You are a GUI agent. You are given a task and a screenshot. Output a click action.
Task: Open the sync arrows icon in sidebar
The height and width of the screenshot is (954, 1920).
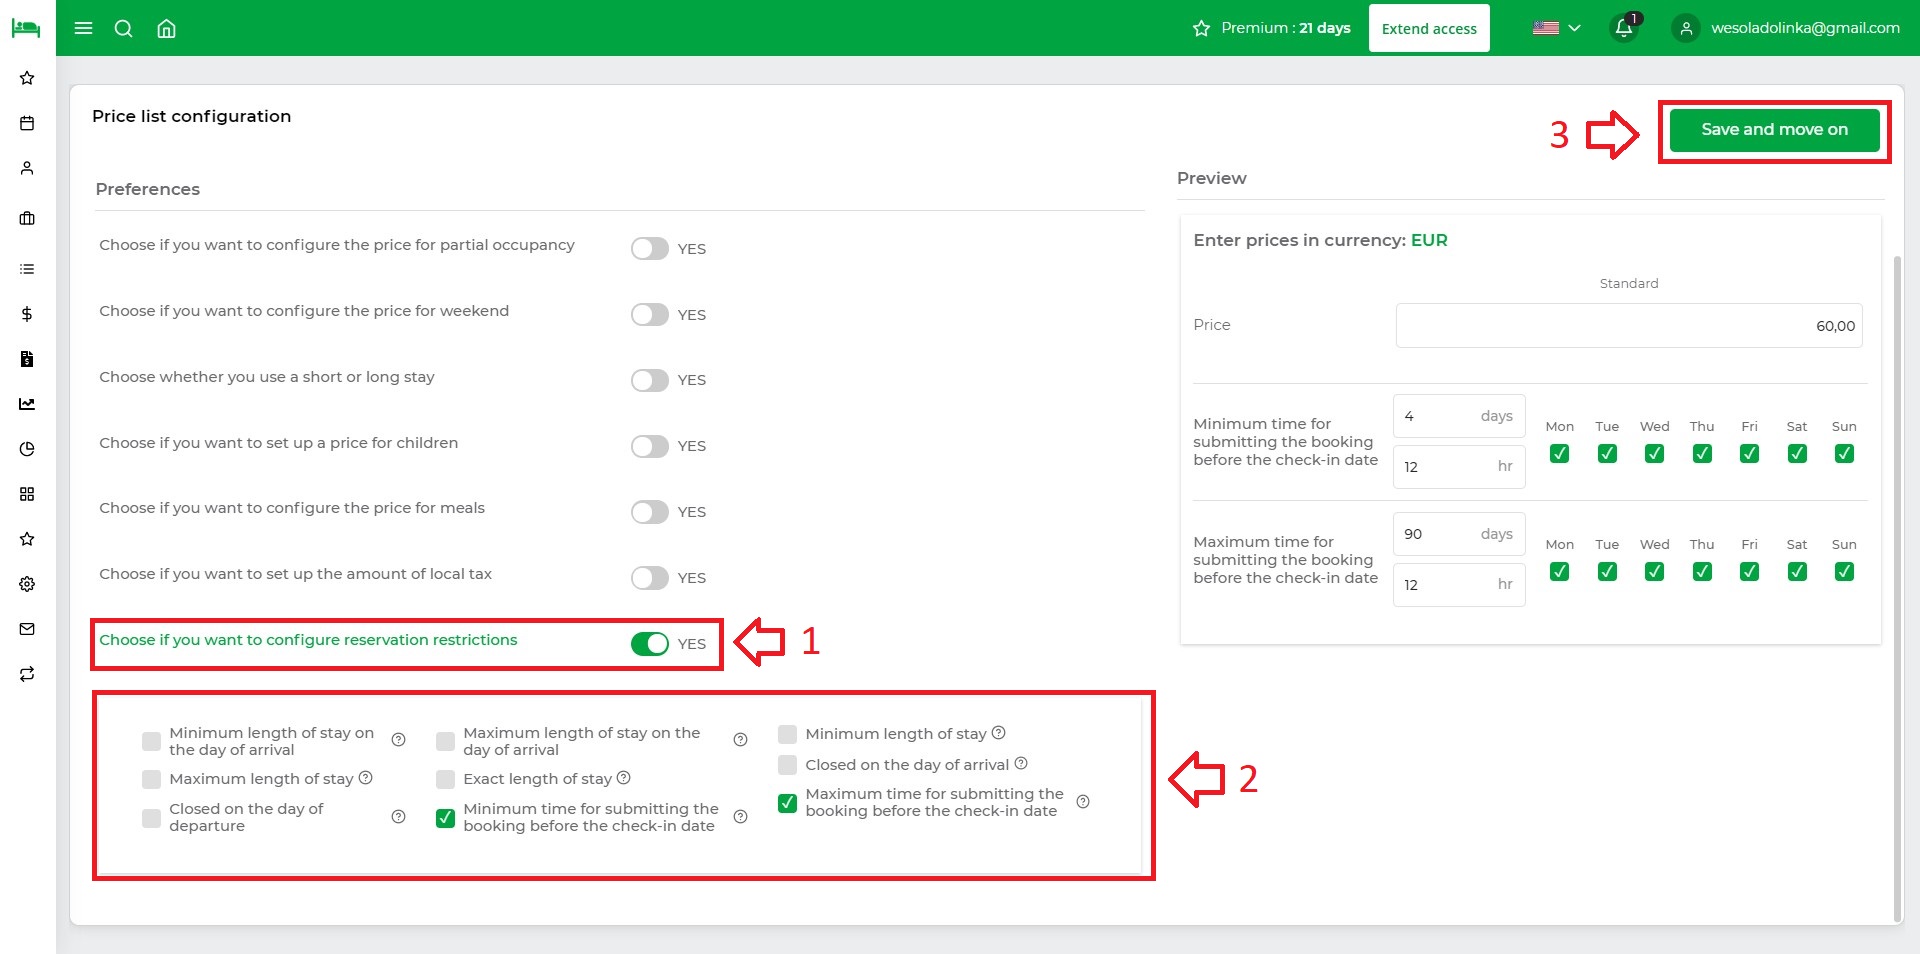[x=27, y=674]
